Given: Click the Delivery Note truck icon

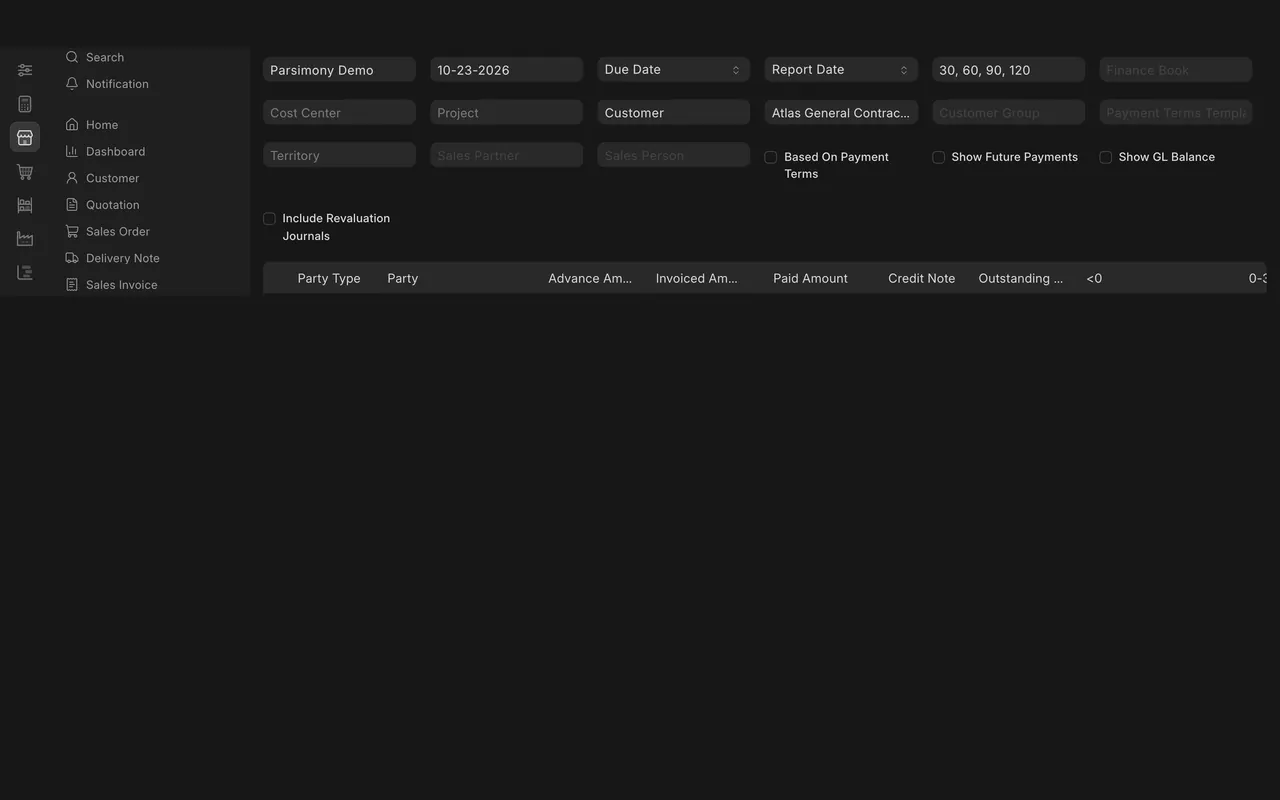Looking at the screenshot, I should [72, 258].
